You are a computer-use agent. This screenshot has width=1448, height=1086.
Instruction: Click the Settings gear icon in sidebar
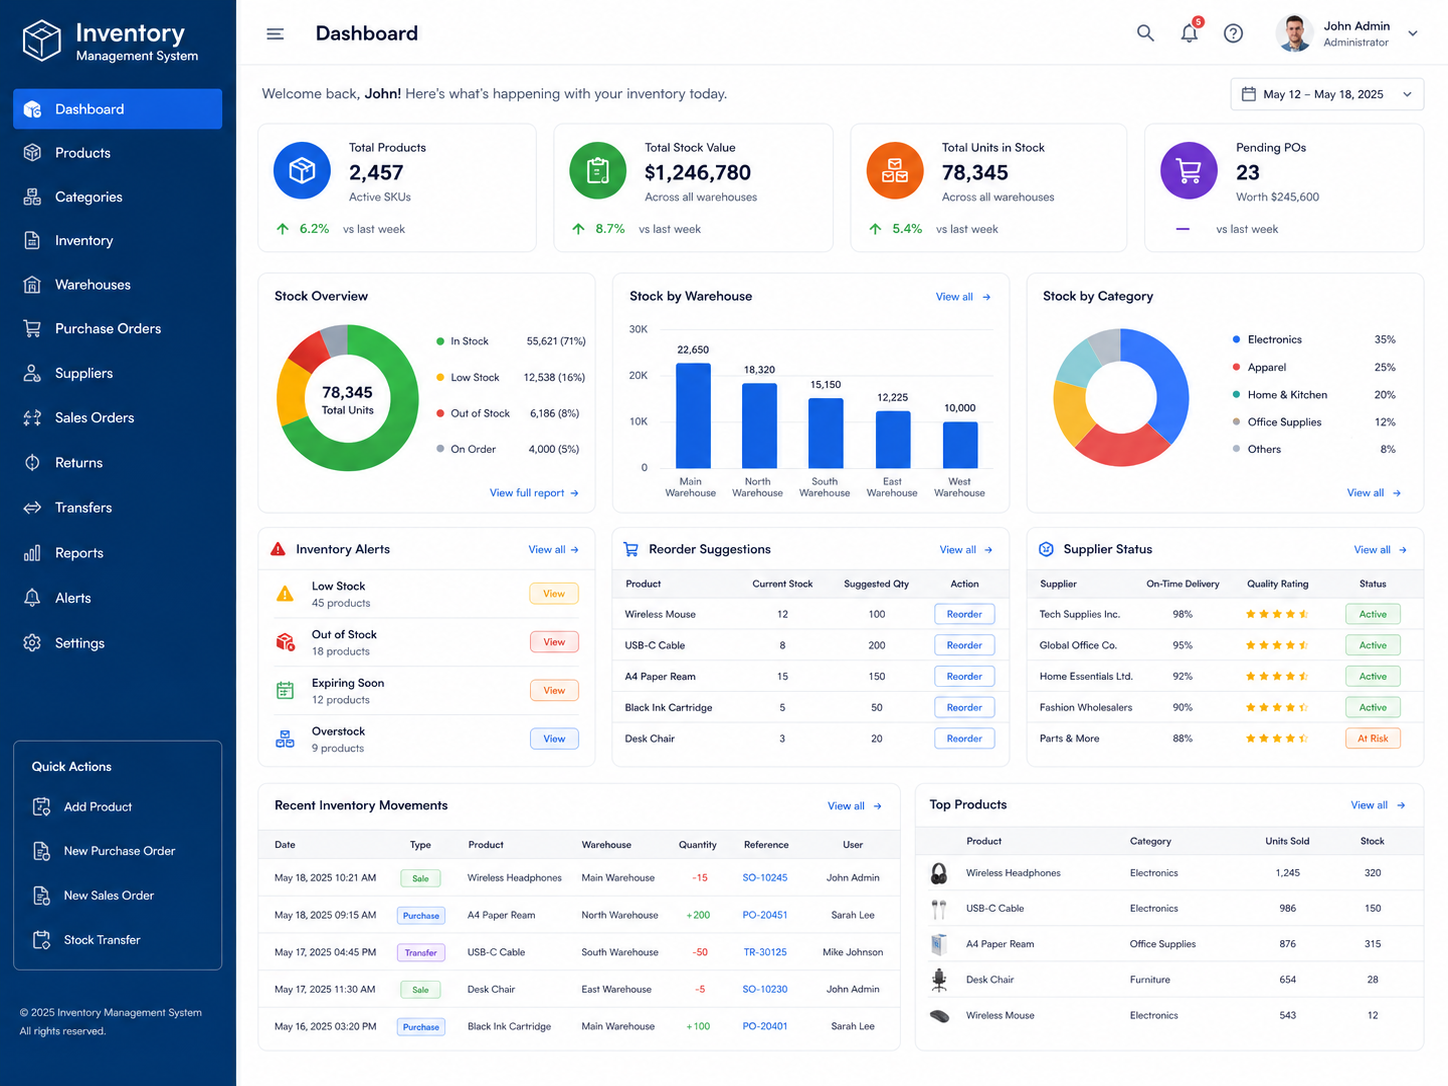32,643
